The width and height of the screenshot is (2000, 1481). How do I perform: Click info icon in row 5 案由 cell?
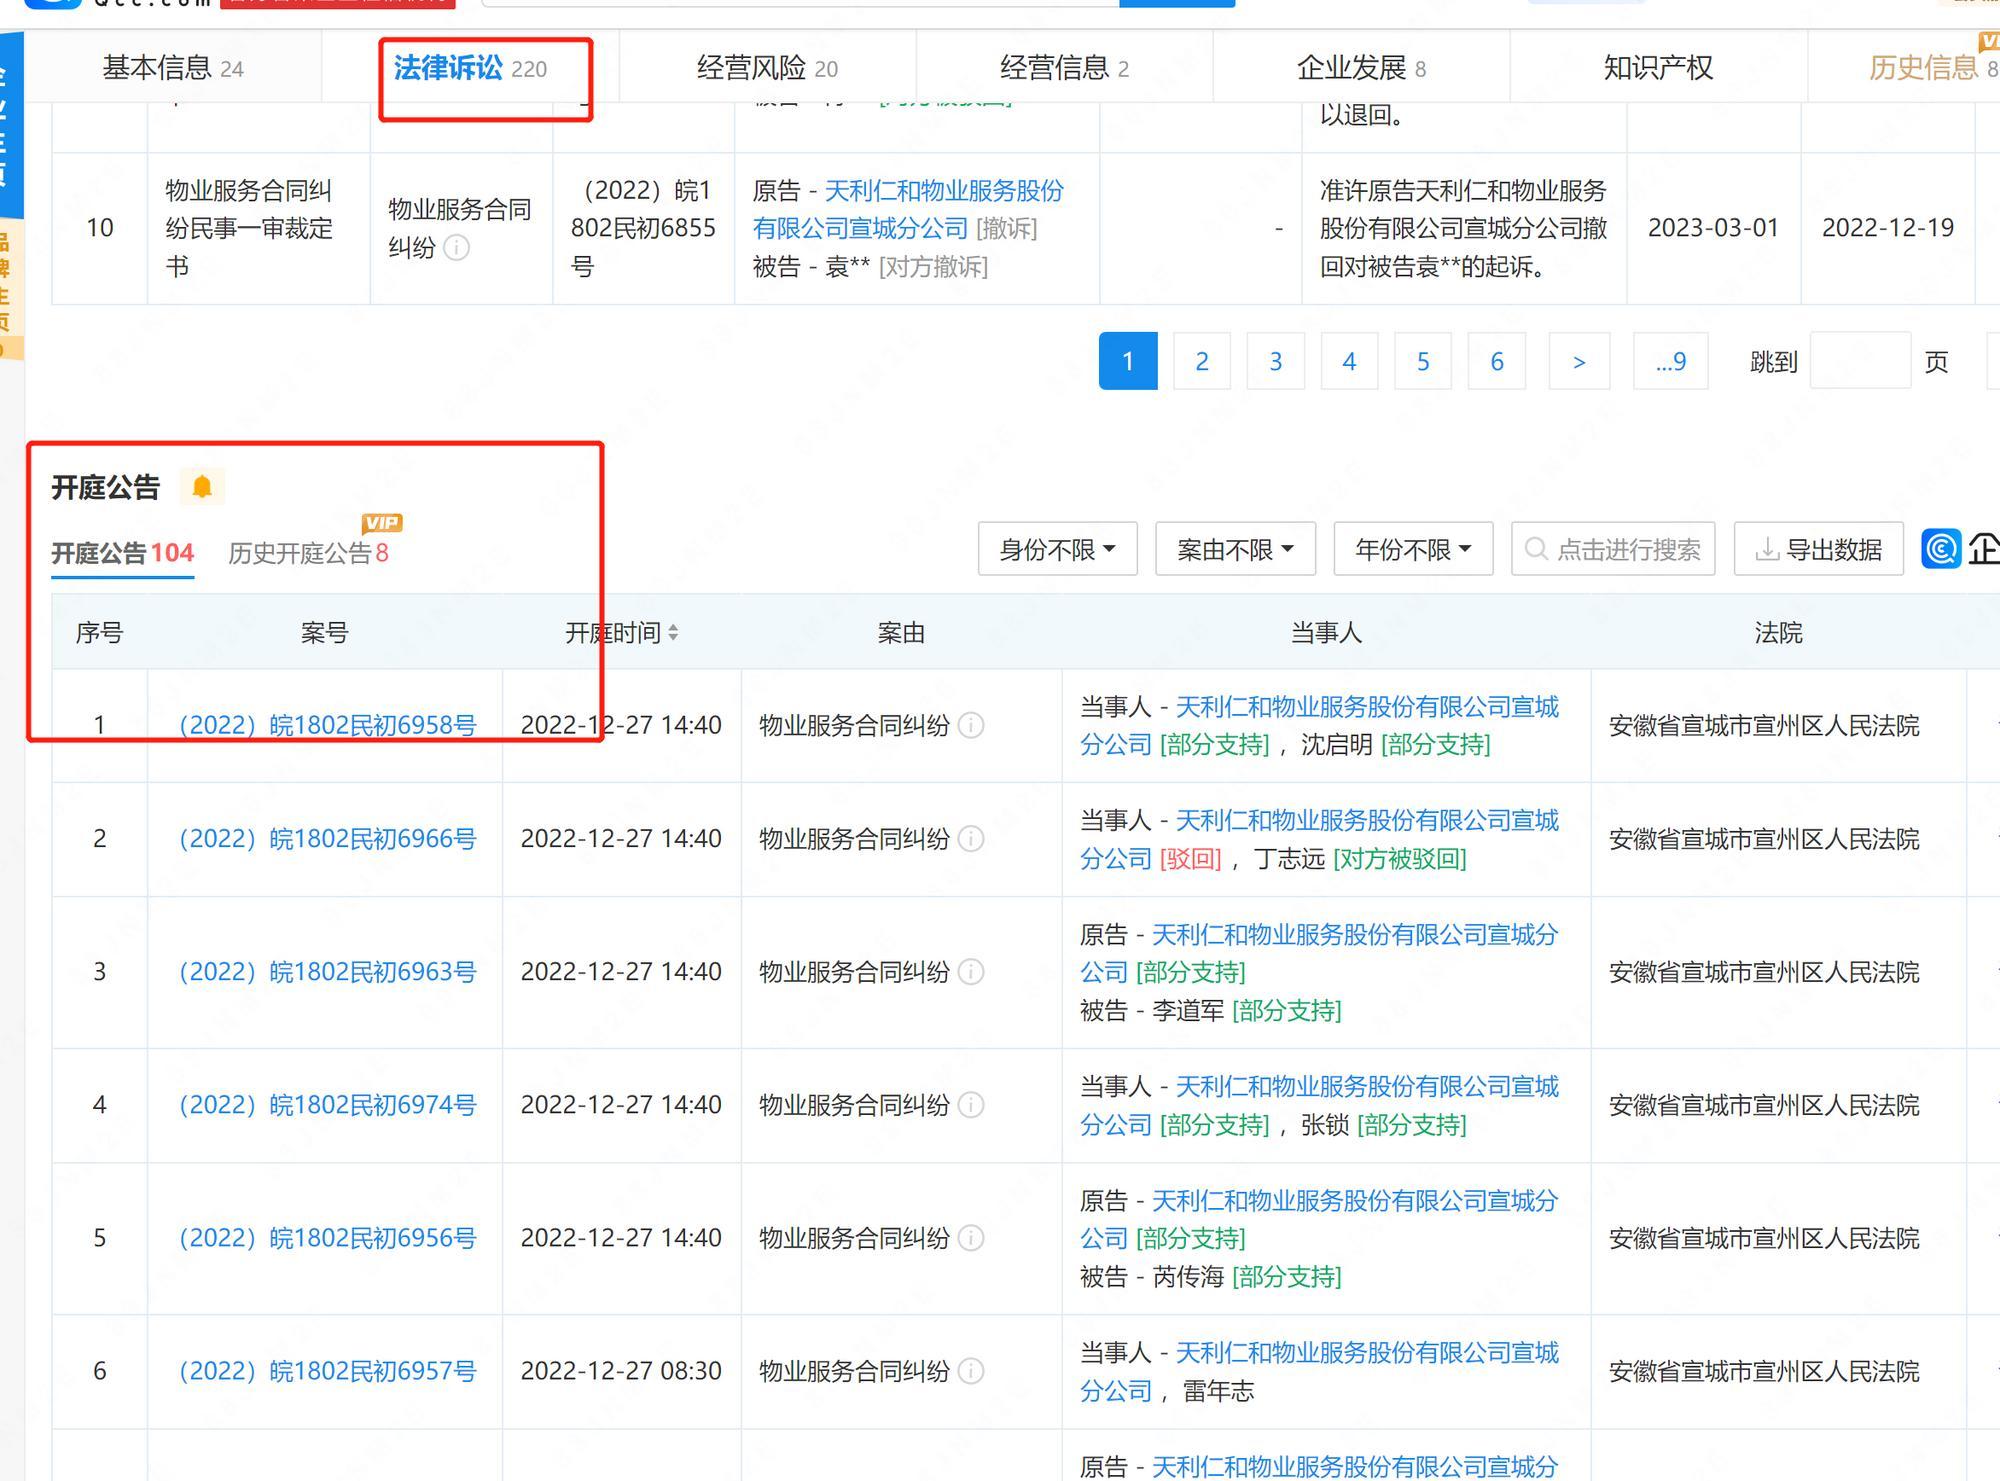[x=970, y=1238]
